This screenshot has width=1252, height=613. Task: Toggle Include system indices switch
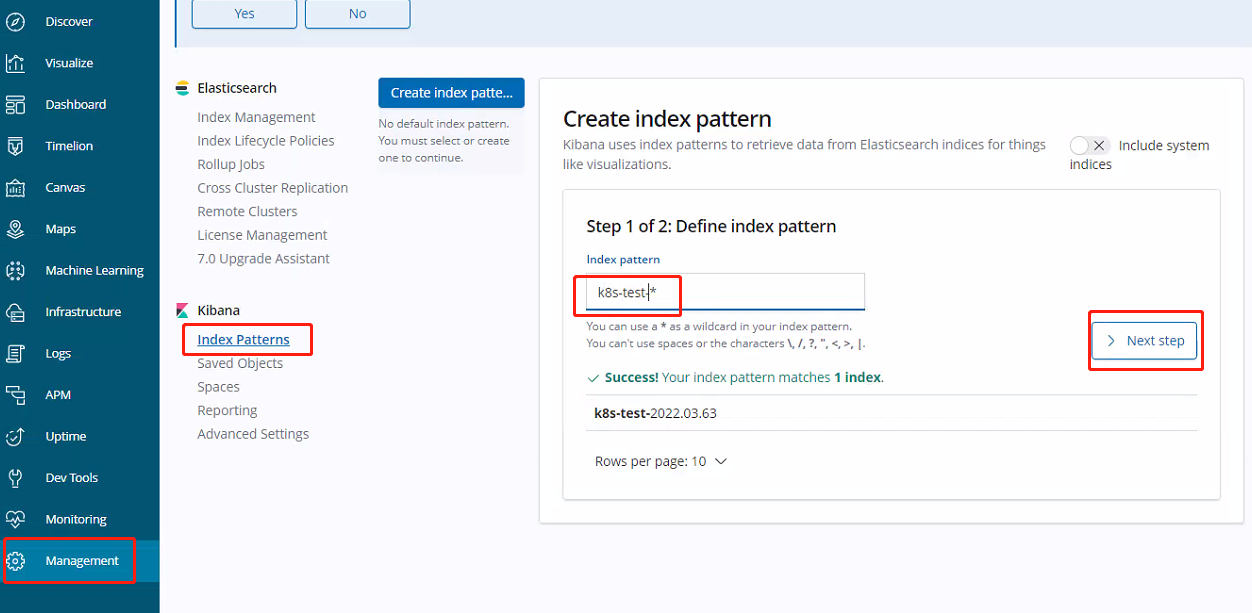click(x=1090, y=146)
